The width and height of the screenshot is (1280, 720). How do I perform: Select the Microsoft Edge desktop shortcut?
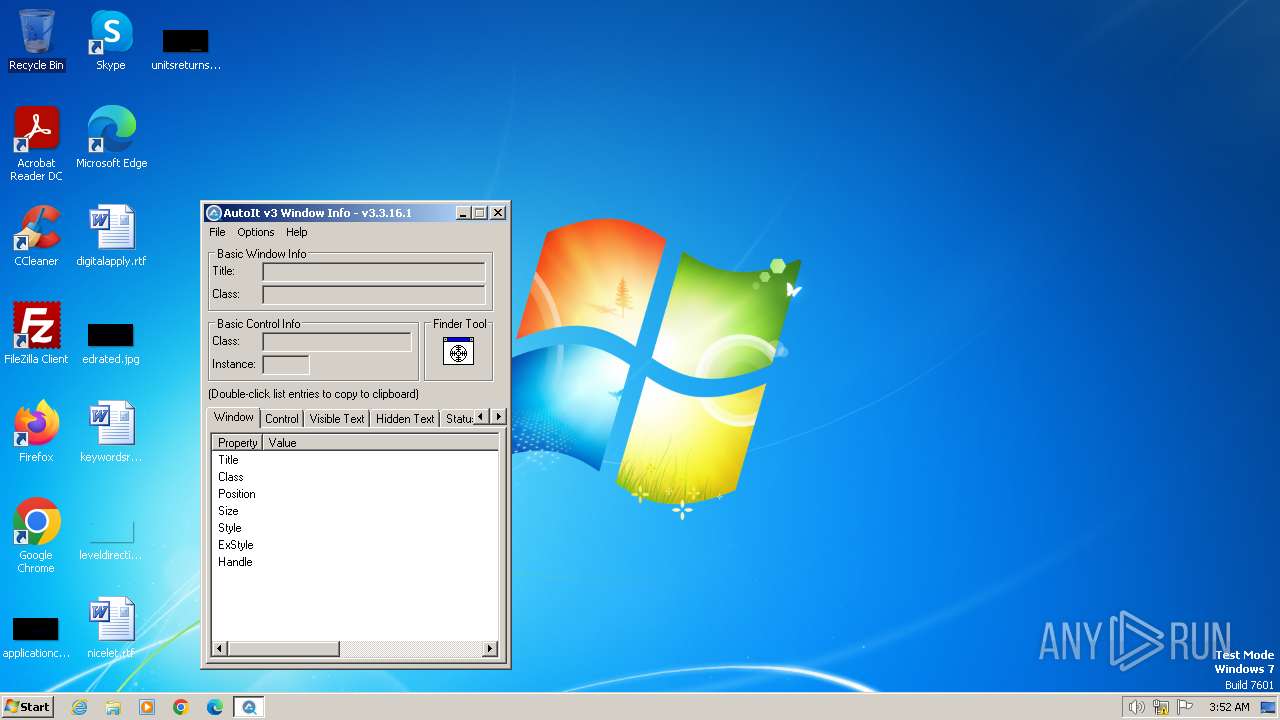(111, 138)
